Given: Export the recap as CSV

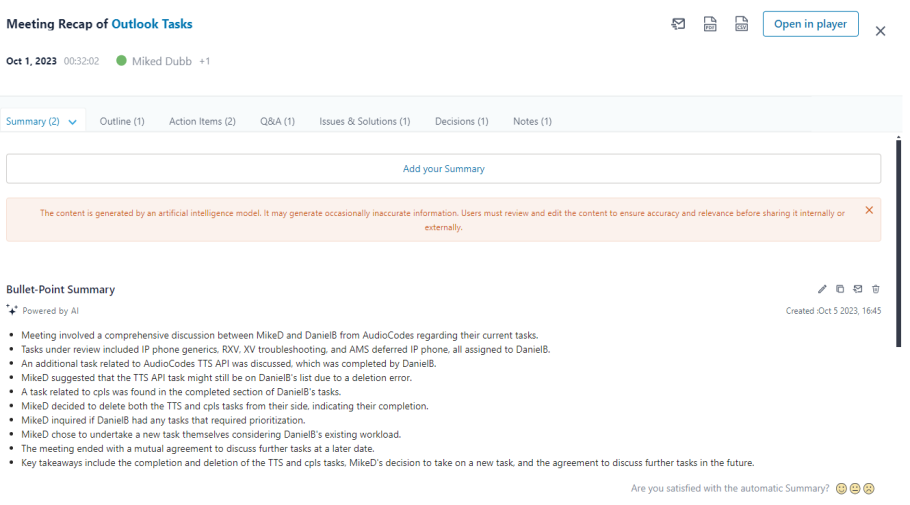Looking at the screenshot, I should pyautogui.click(x=741, y=24).
